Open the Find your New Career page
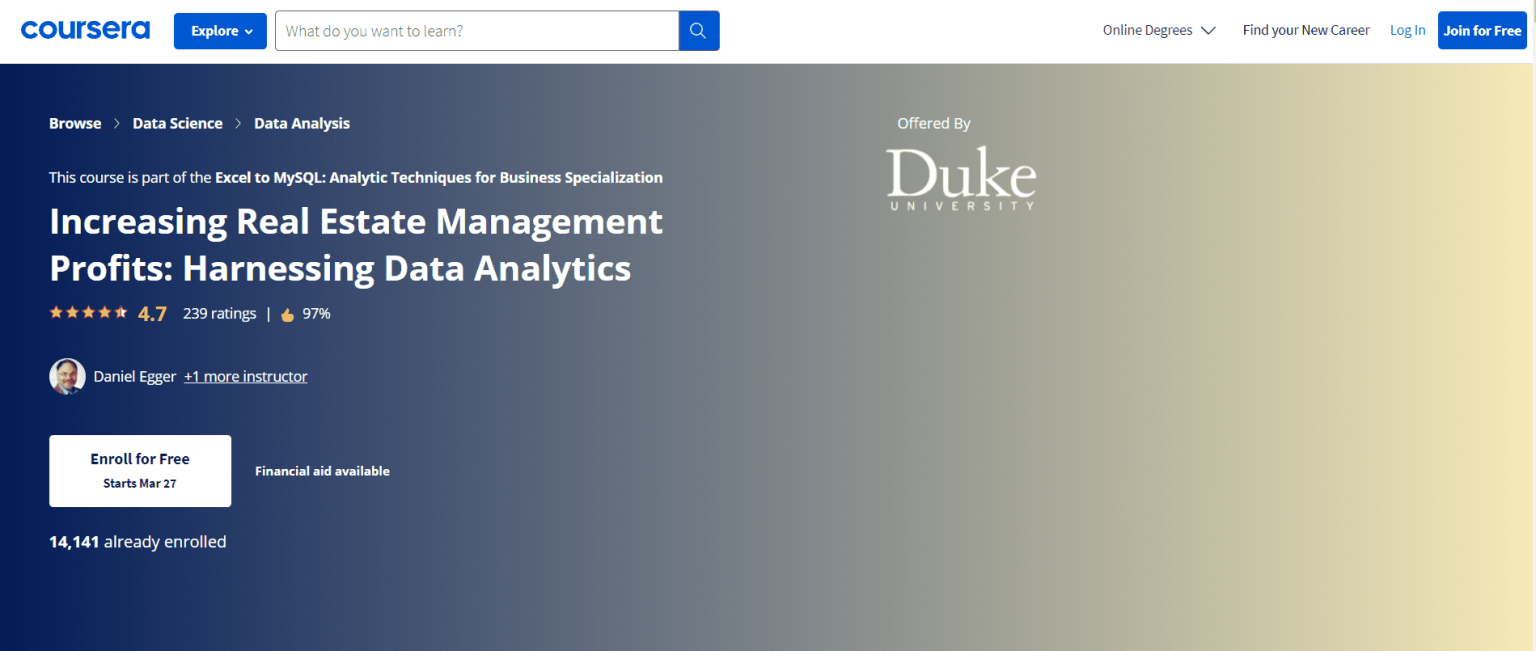The height and width of the screenshot is (651, 1536). (x=1305, y=30)
